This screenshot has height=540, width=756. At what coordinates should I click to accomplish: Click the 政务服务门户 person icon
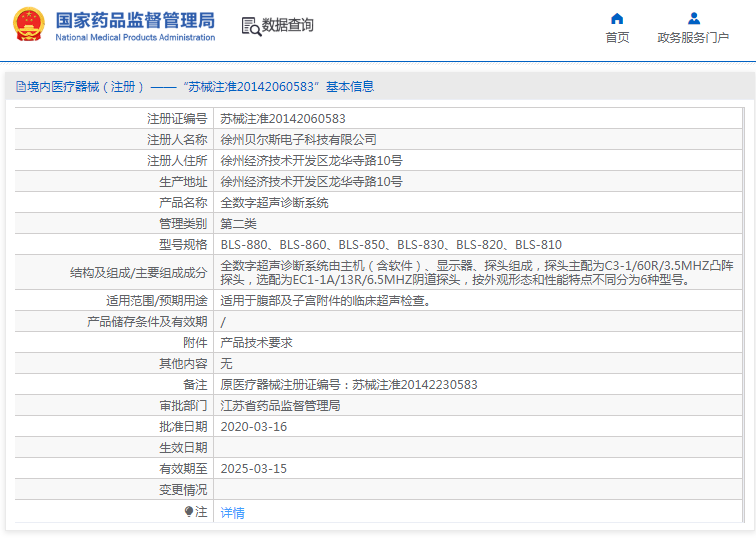coord(693,18)
